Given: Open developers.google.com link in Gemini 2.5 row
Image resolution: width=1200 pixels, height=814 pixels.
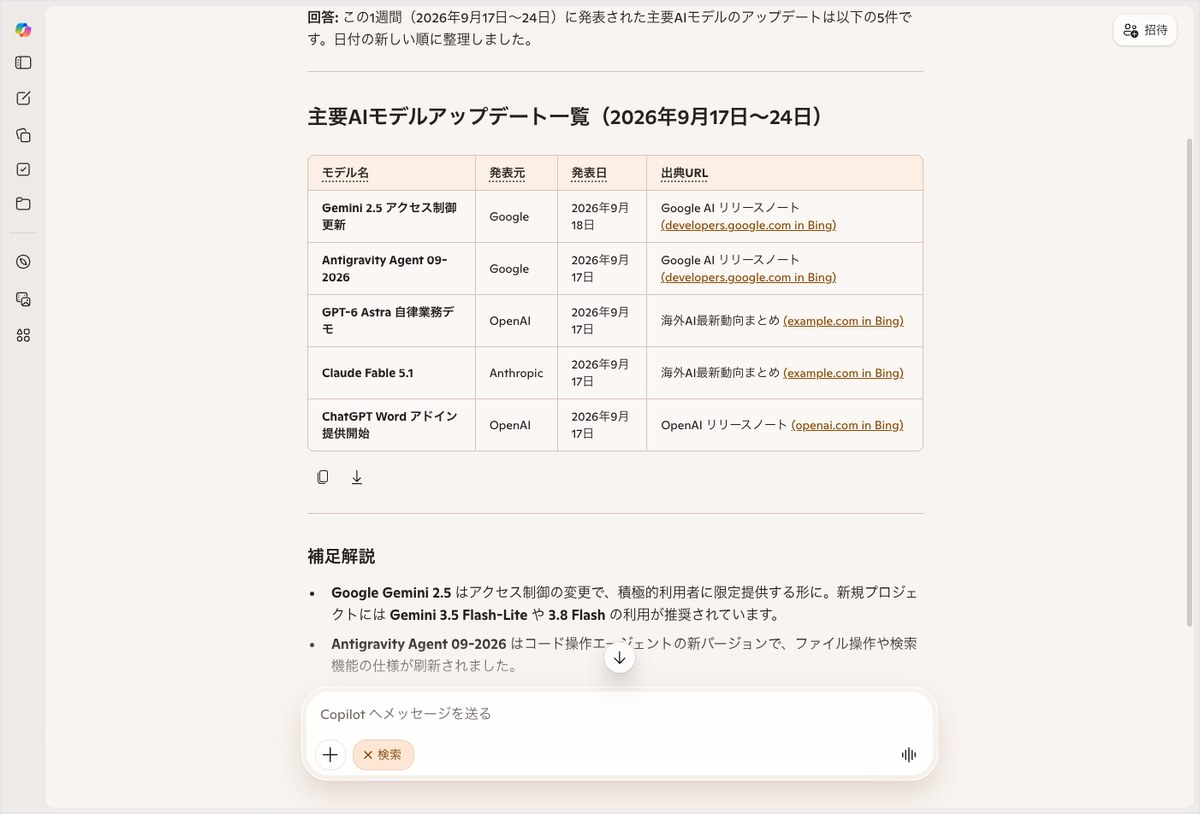Looking at the screenshot, I should pyautogui.click(x=748, y=225).
